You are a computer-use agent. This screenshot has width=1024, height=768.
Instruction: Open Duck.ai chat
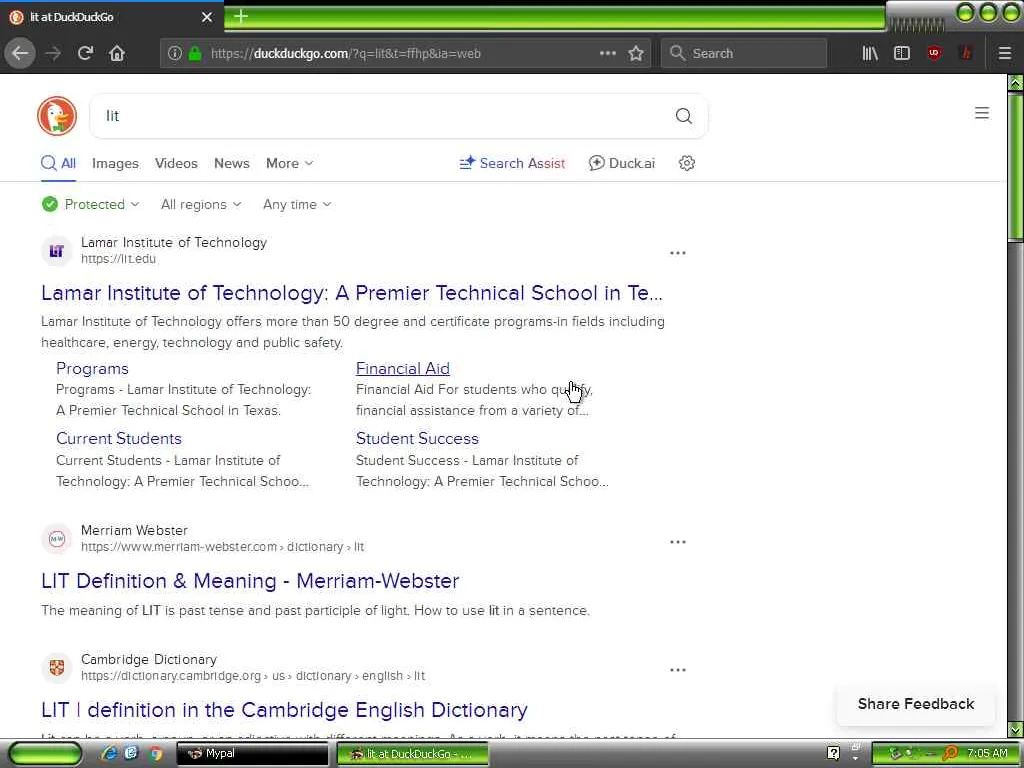pos(622,163)
